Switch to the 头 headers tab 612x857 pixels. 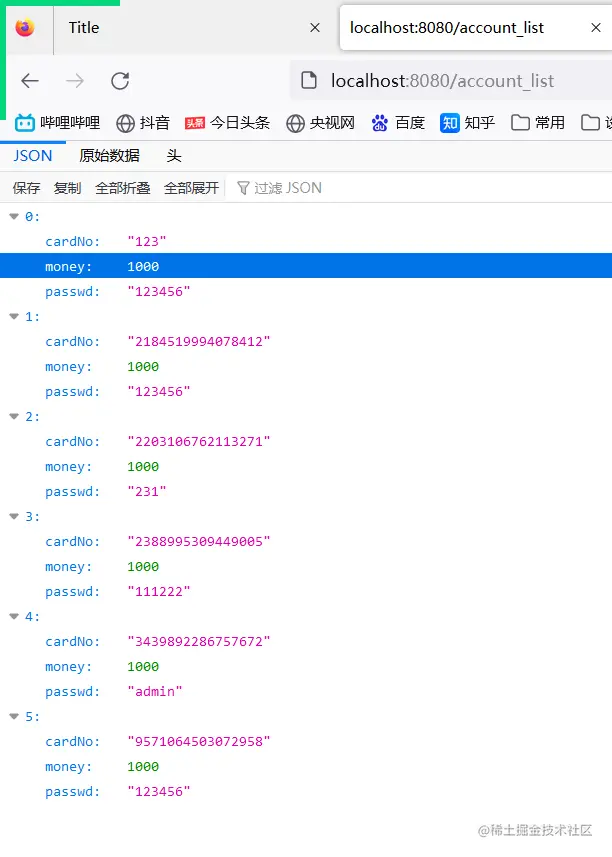(174, 156)
